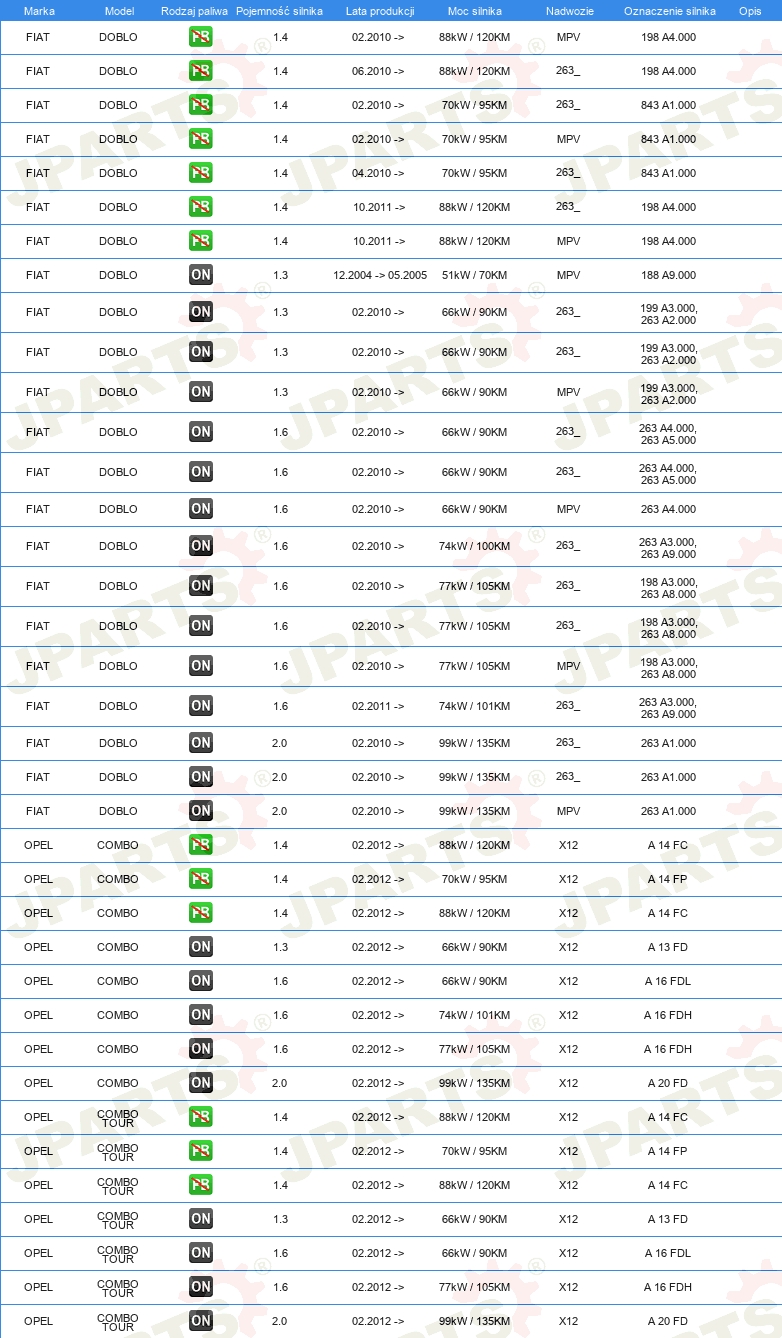Click engine code 188 A9.000
Image resolution: width=782 pixels, height=1338 pixels.
pyautogui.click(x=669, y=275)
